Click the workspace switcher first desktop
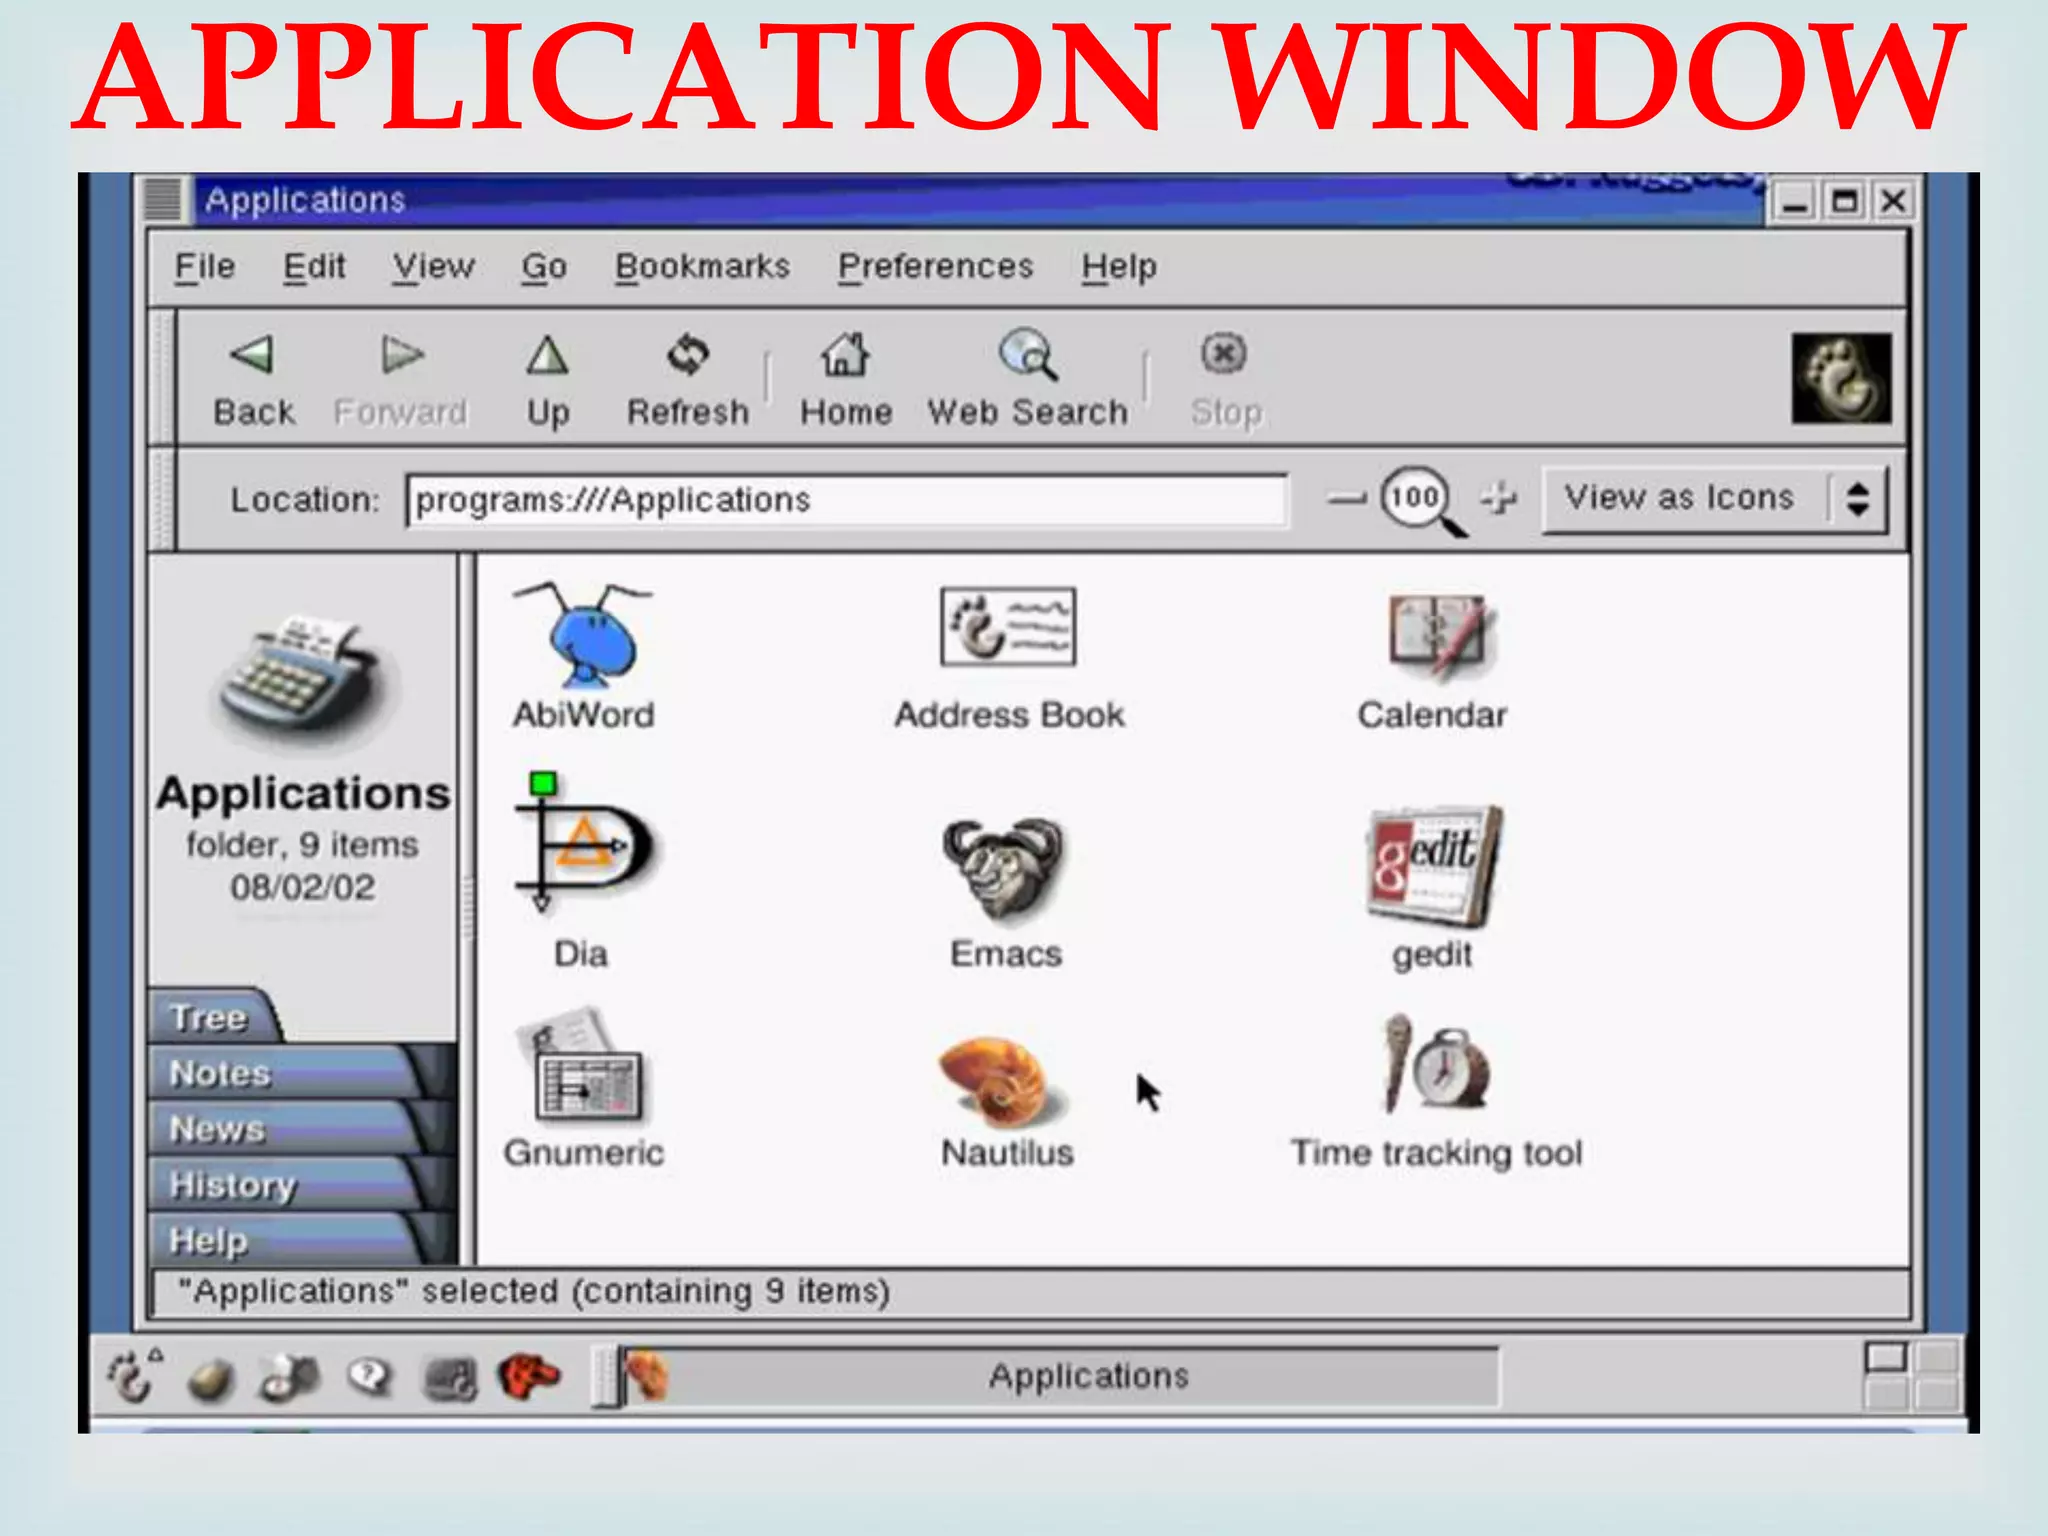2048x1536 pixels. (x=1886, y=1358)
